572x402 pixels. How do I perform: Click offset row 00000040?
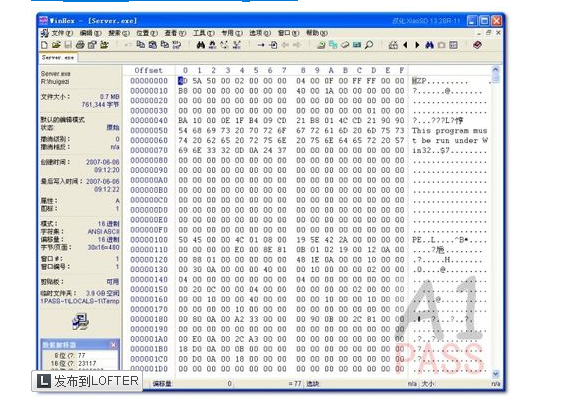[149, 120]
